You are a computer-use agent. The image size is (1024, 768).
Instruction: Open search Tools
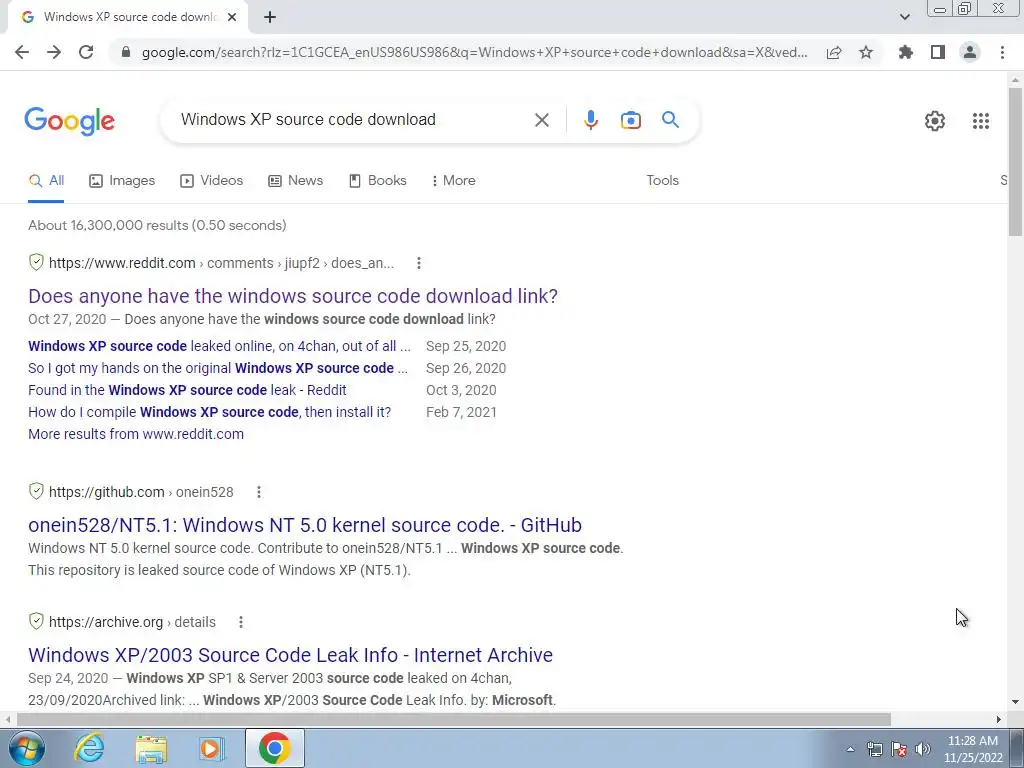[662, 181]
